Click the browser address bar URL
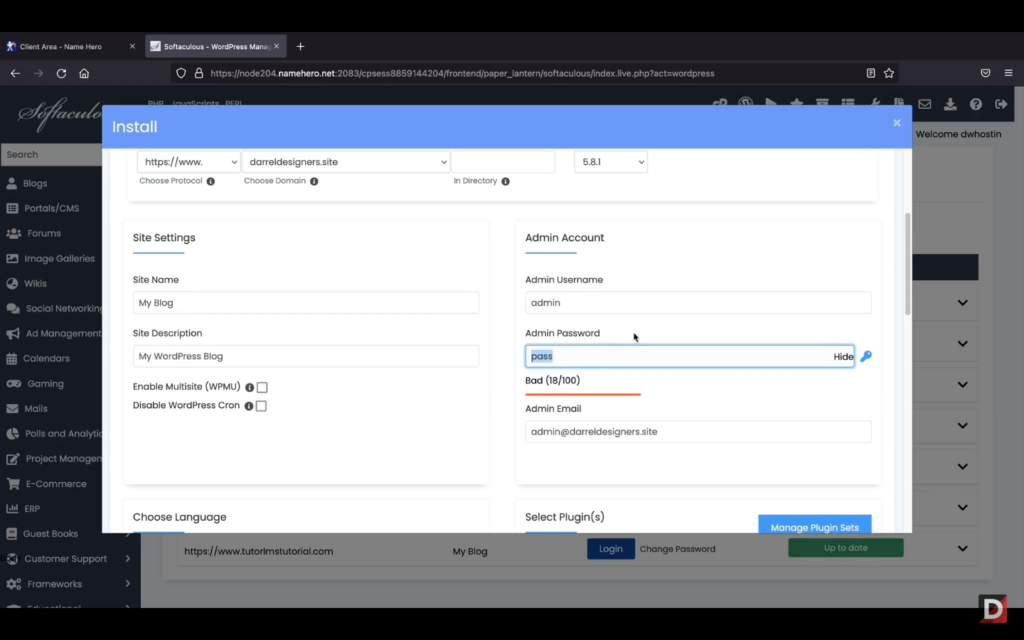The width and height of the screenshot is (1024, 640). [462, 73]
